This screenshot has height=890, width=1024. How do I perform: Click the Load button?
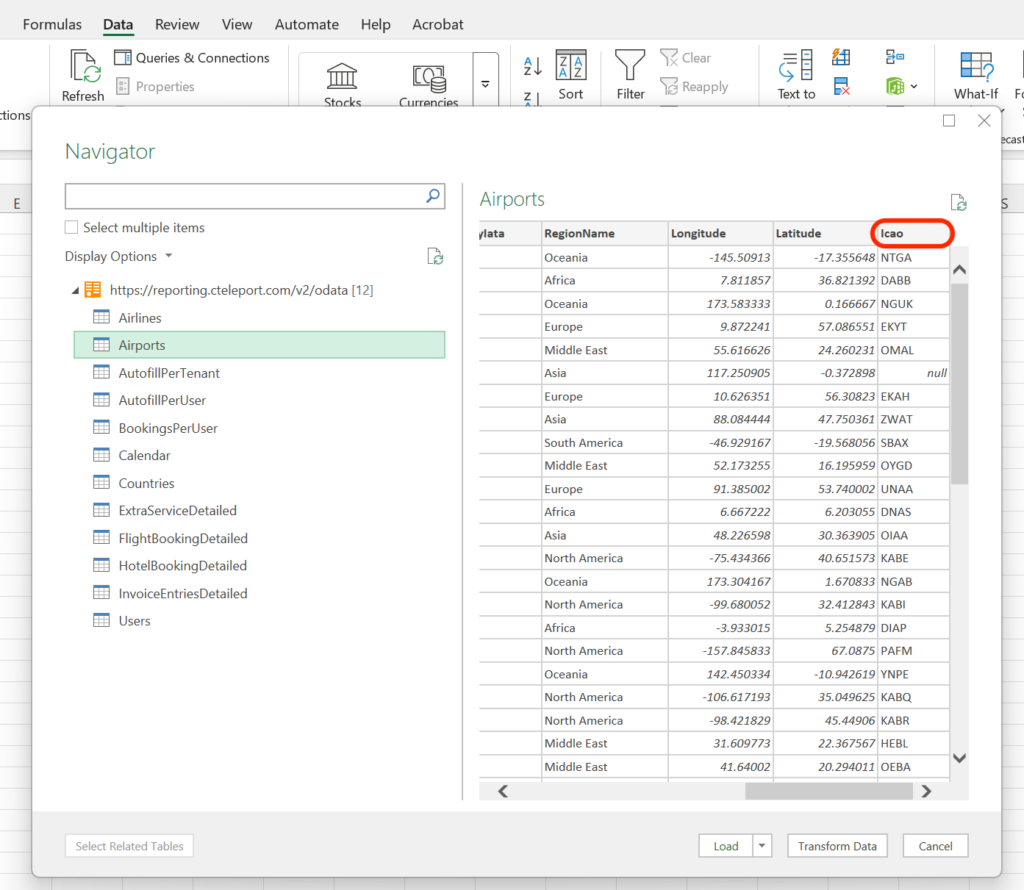point(726,846)
